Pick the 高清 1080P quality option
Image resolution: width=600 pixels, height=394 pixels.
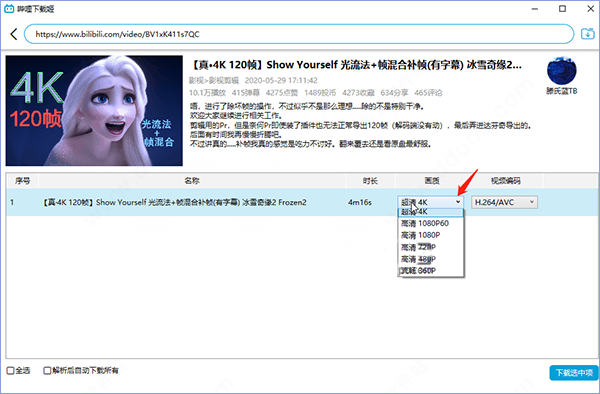click(x=431, y=235)
